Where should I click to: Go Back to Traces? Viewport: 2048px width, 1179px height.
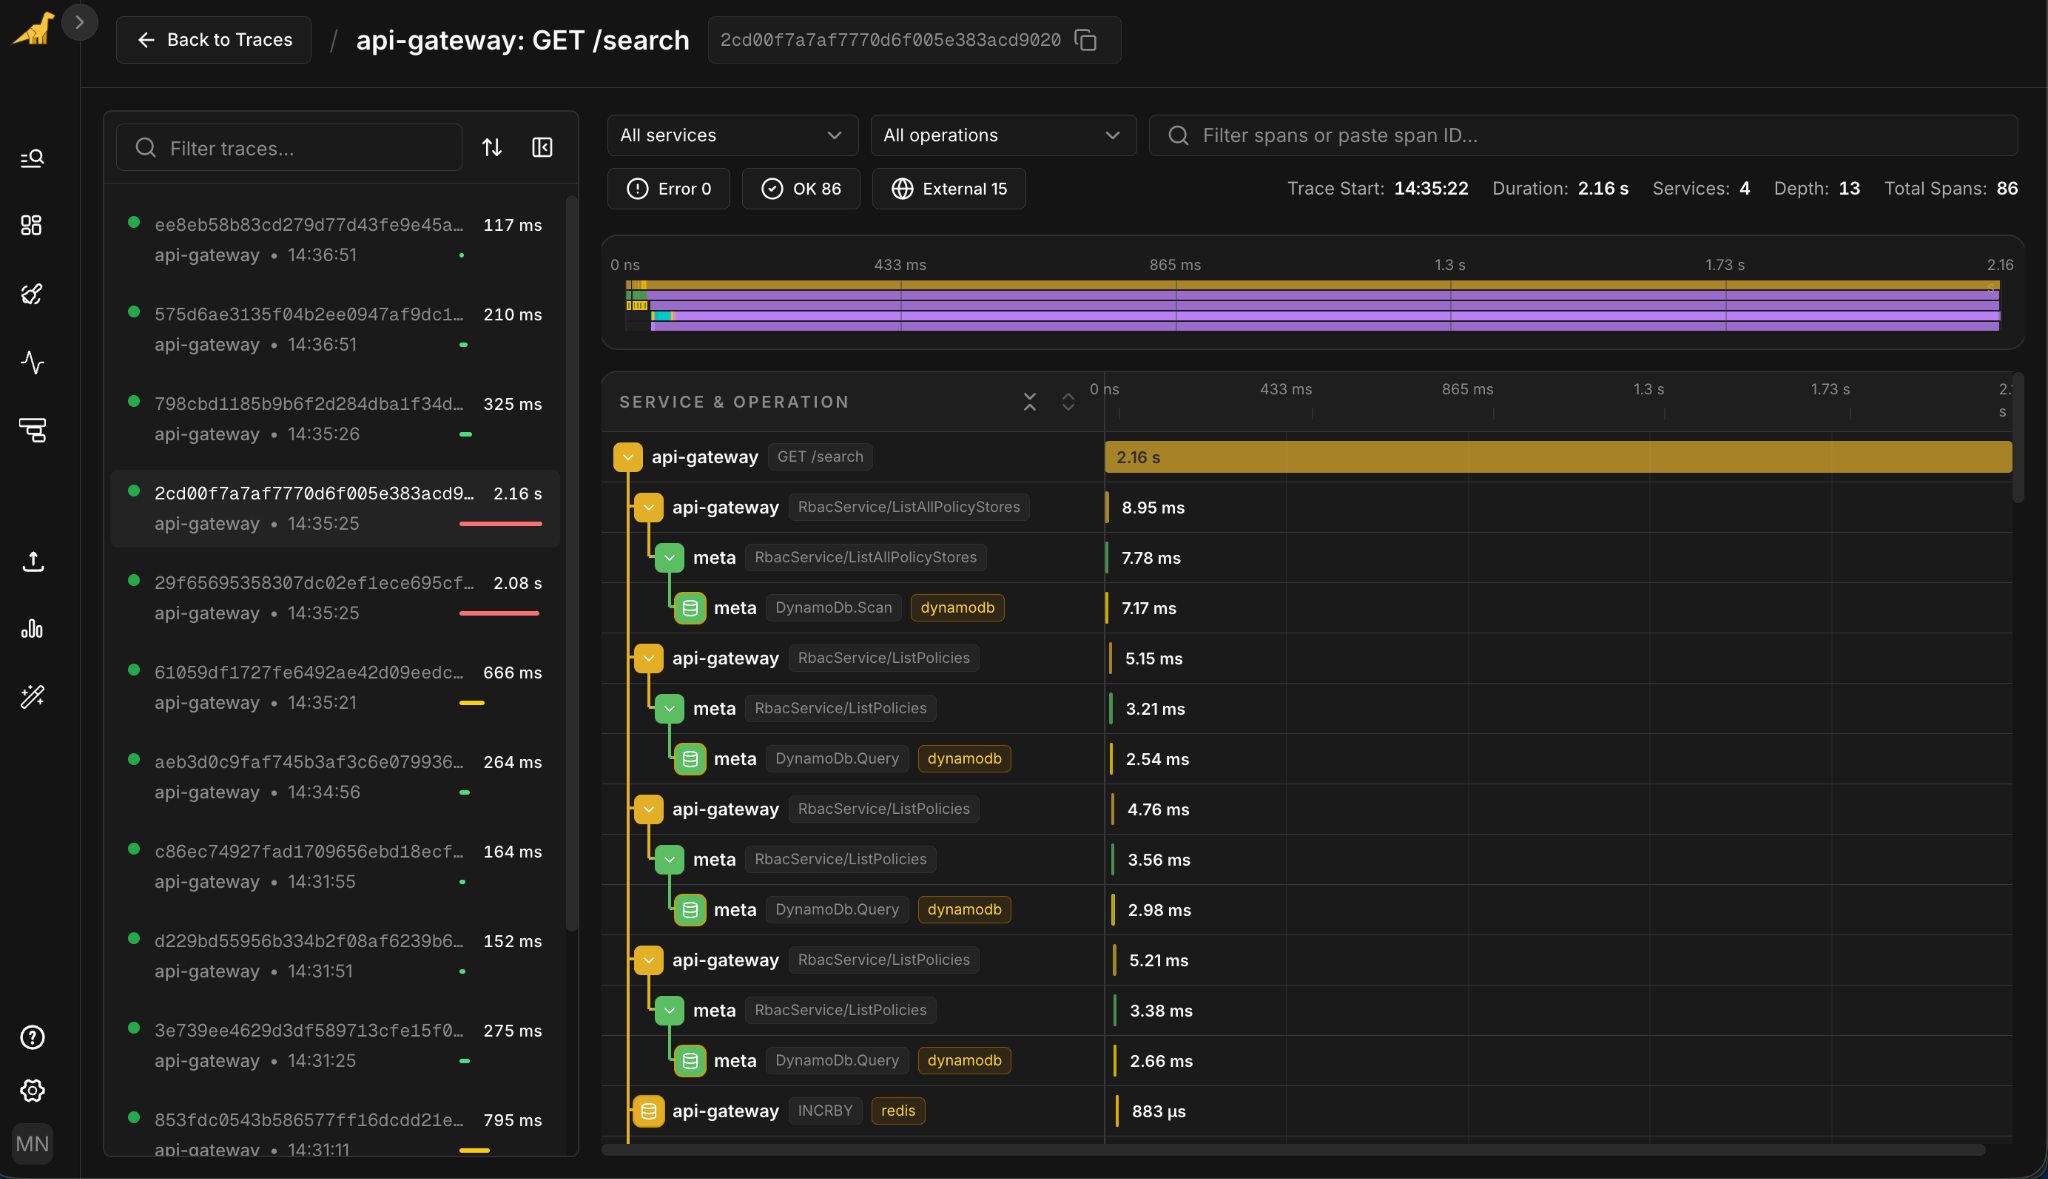[214, 40]
